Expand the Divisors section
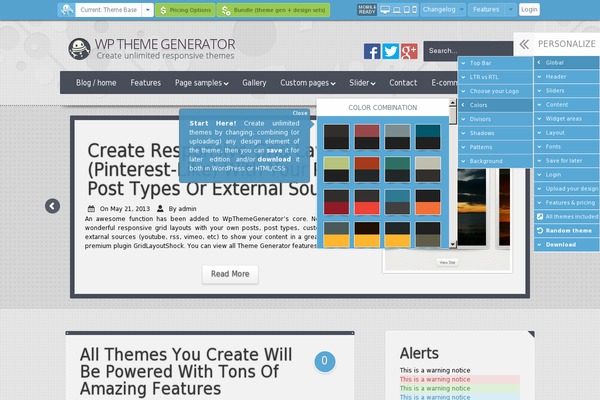Screen dimensions: 600x400 click(495, 119)
